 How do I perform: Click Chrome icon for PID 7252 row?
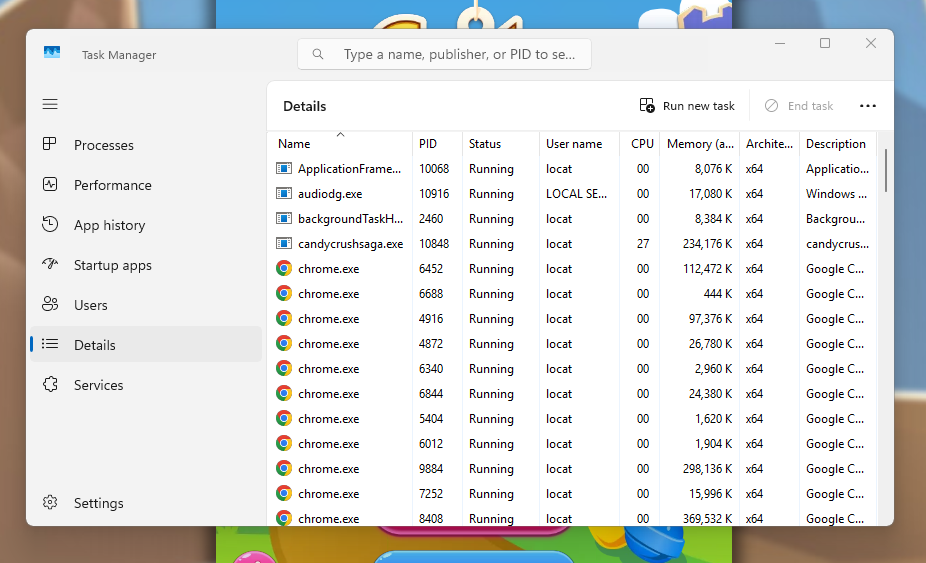[x=284, y=493]
